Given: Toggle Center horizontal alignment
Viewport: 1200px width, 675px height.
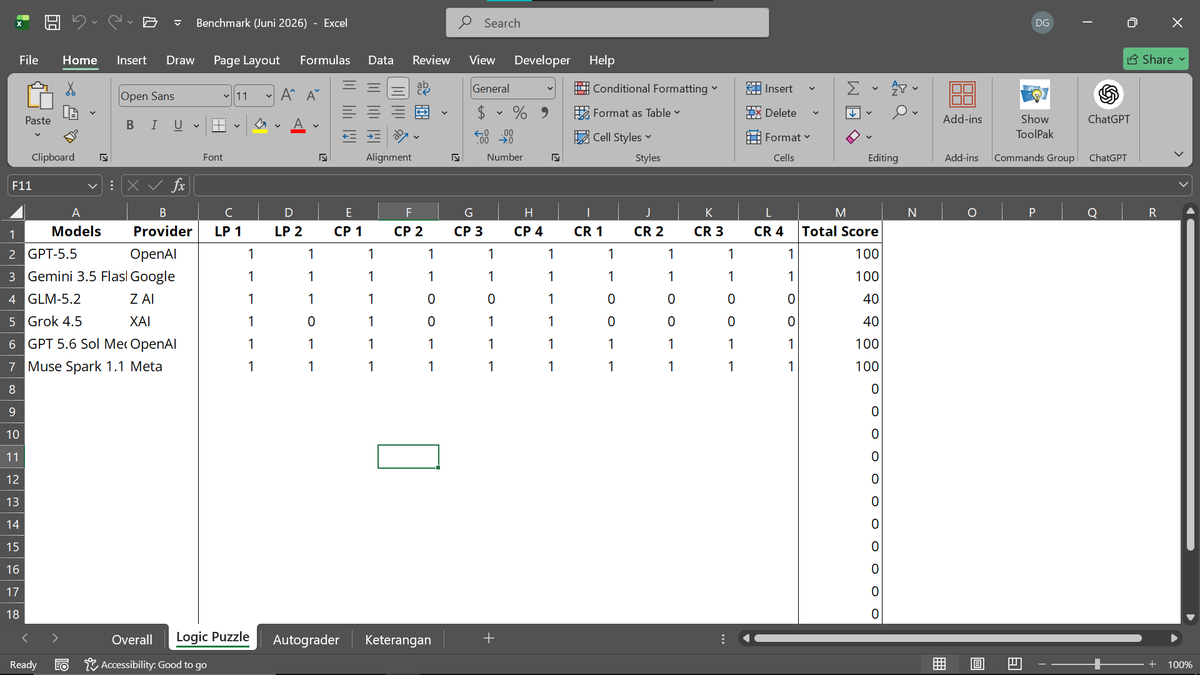Looking at the screenshot, I should pyautogui.click(x=374, y=112).
